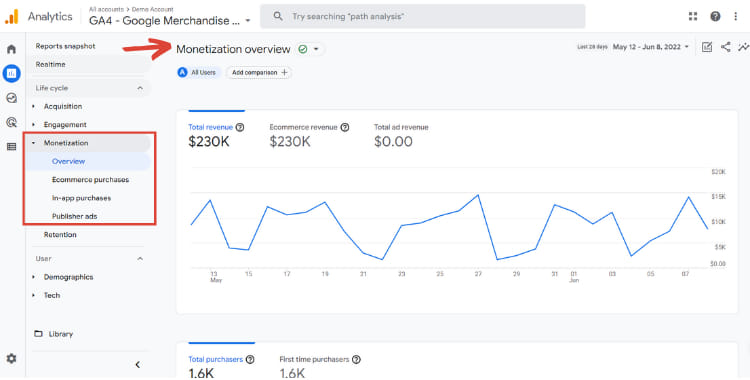
Task: Open Reports snapshot
Action: click(x=66, y=46)
